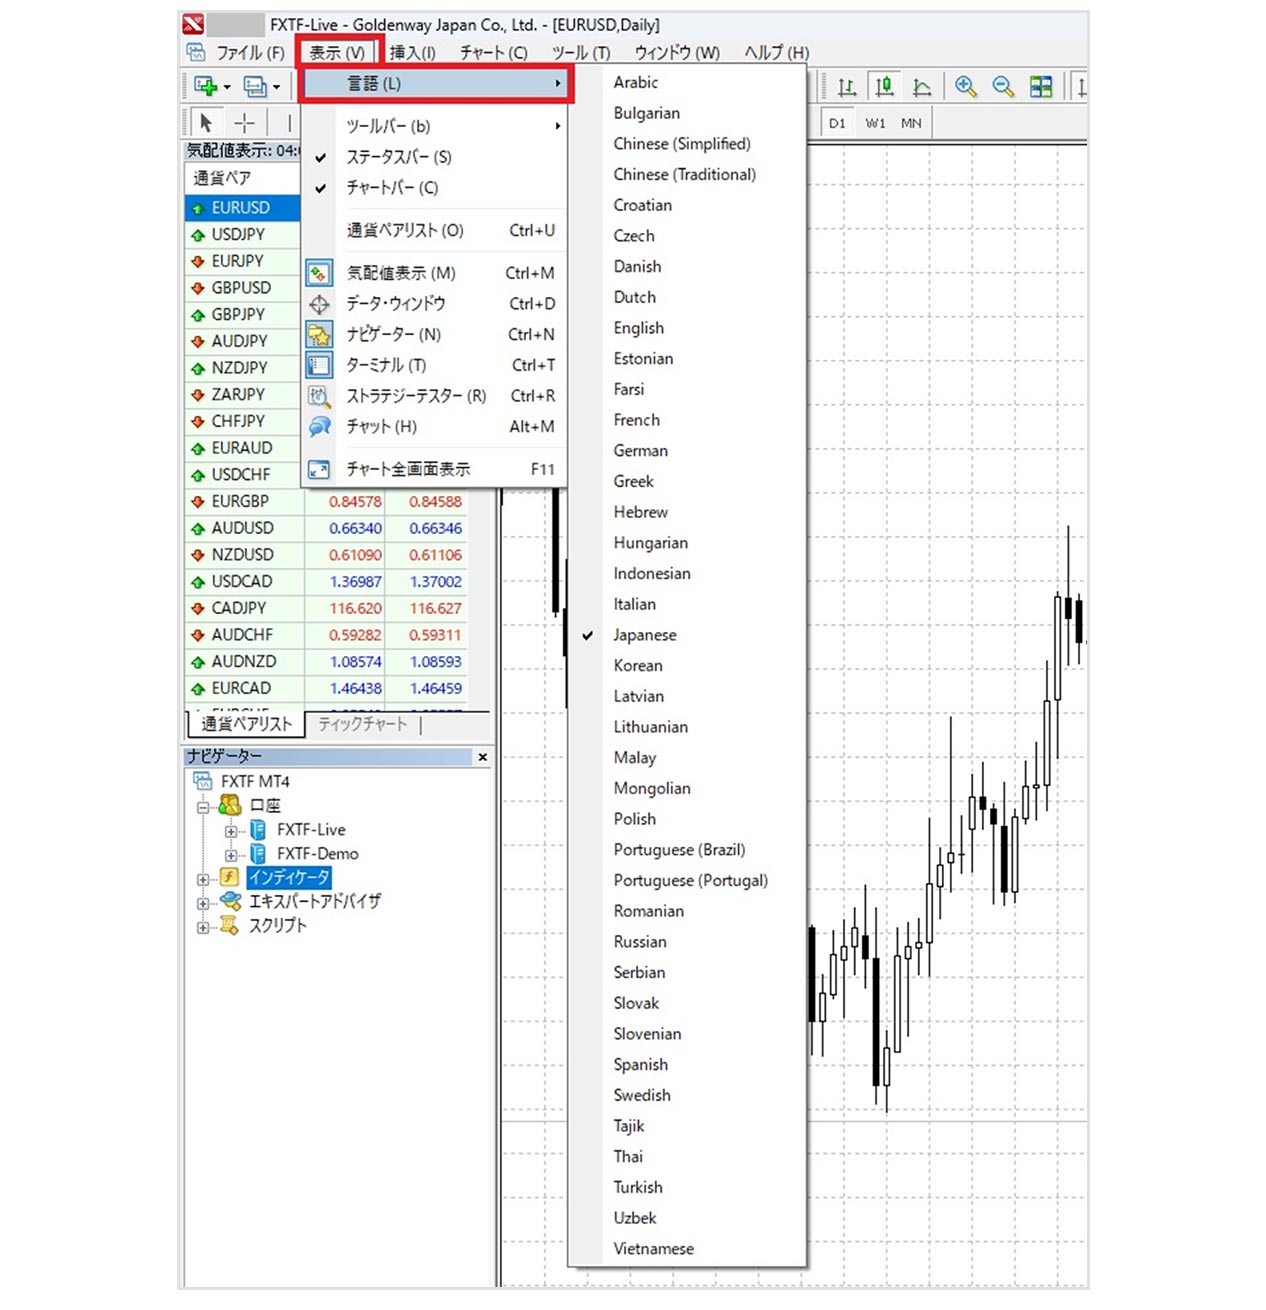The width and height of the screenshot is (1266, 1310).
Task: Toggle the ステータスバー (S) checkmark
Action: (321, 157)
